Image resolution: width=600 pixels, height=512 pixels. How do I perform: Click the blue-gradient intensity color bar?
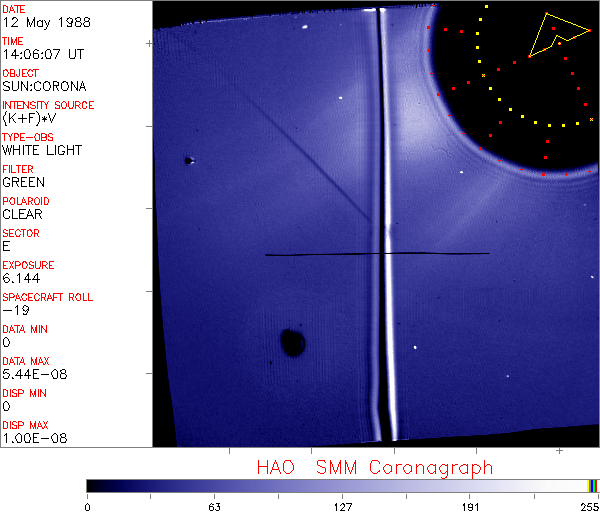(x=342, y=486)
